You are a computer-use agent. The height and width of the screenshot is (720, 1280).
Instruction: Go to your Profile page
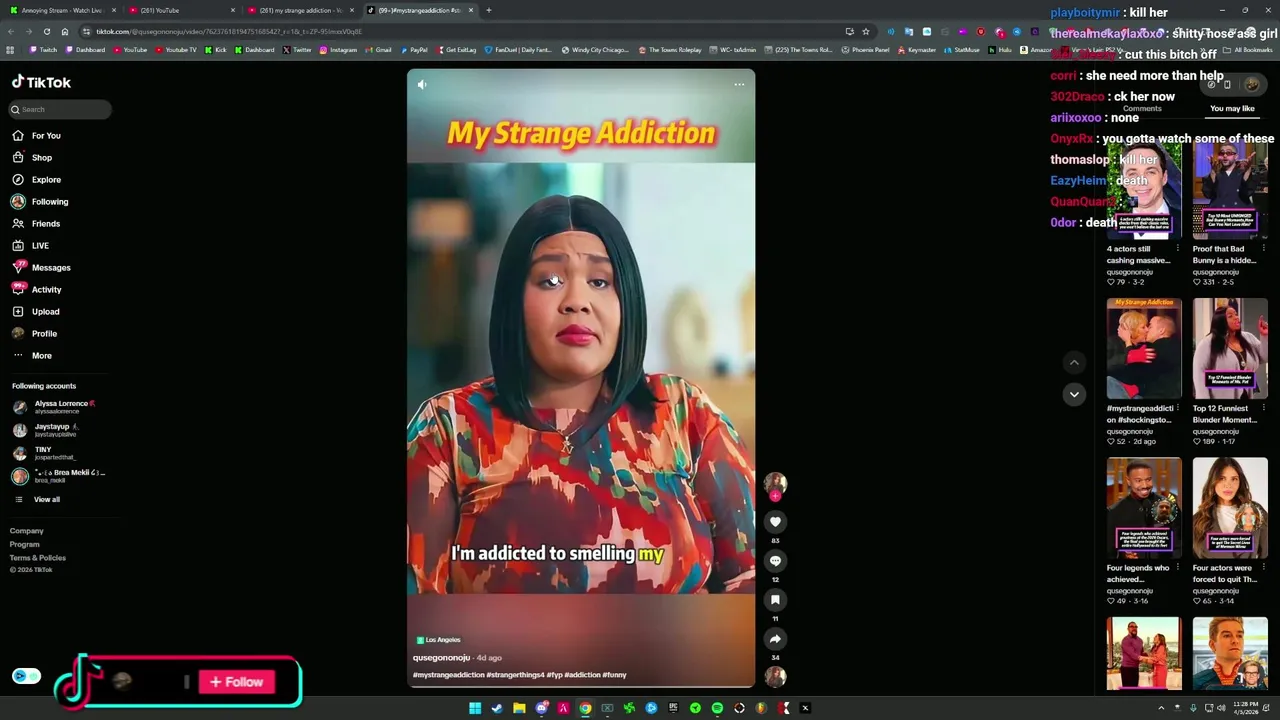coord(35,334)
